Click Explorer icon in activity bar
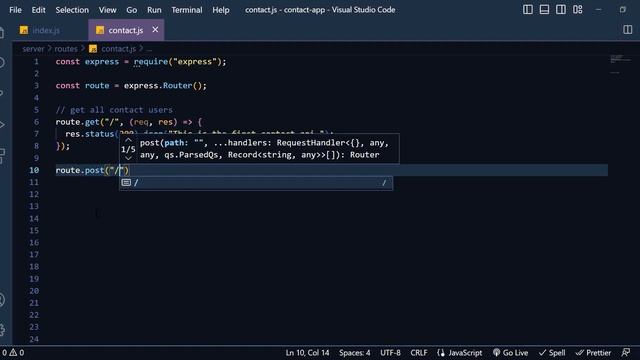The width and height of the screenshot is (640, 360). coord(2,32)
